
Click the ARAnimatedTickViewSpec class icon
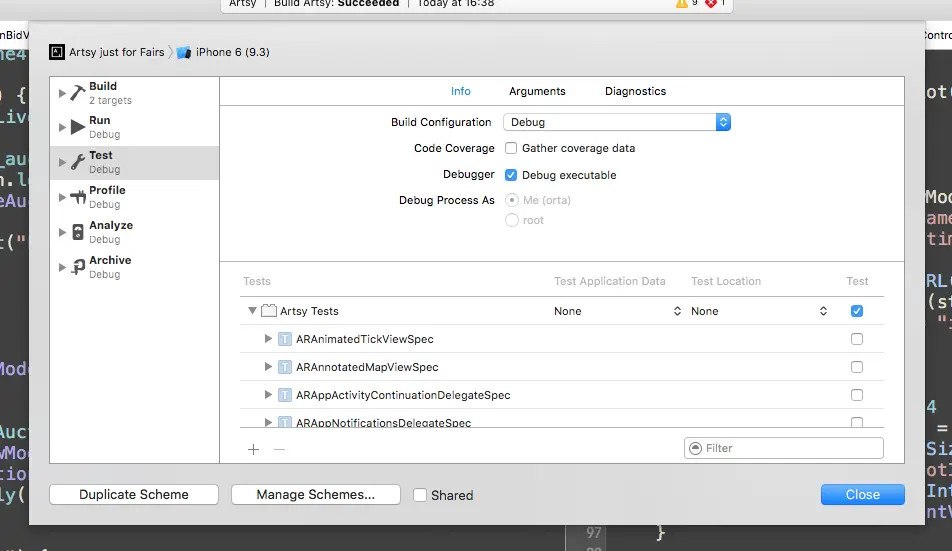[x=285, y=339]
